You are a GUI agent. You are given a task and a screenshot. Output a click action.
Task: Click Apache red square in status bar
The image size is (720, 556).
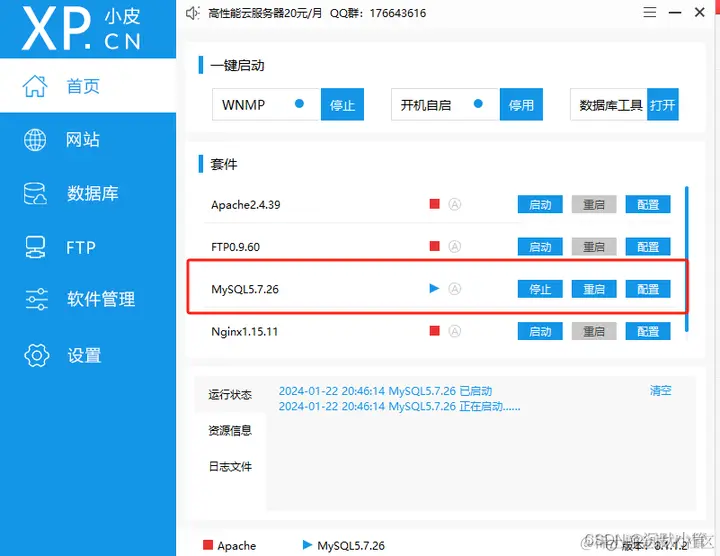coord(208,545)
